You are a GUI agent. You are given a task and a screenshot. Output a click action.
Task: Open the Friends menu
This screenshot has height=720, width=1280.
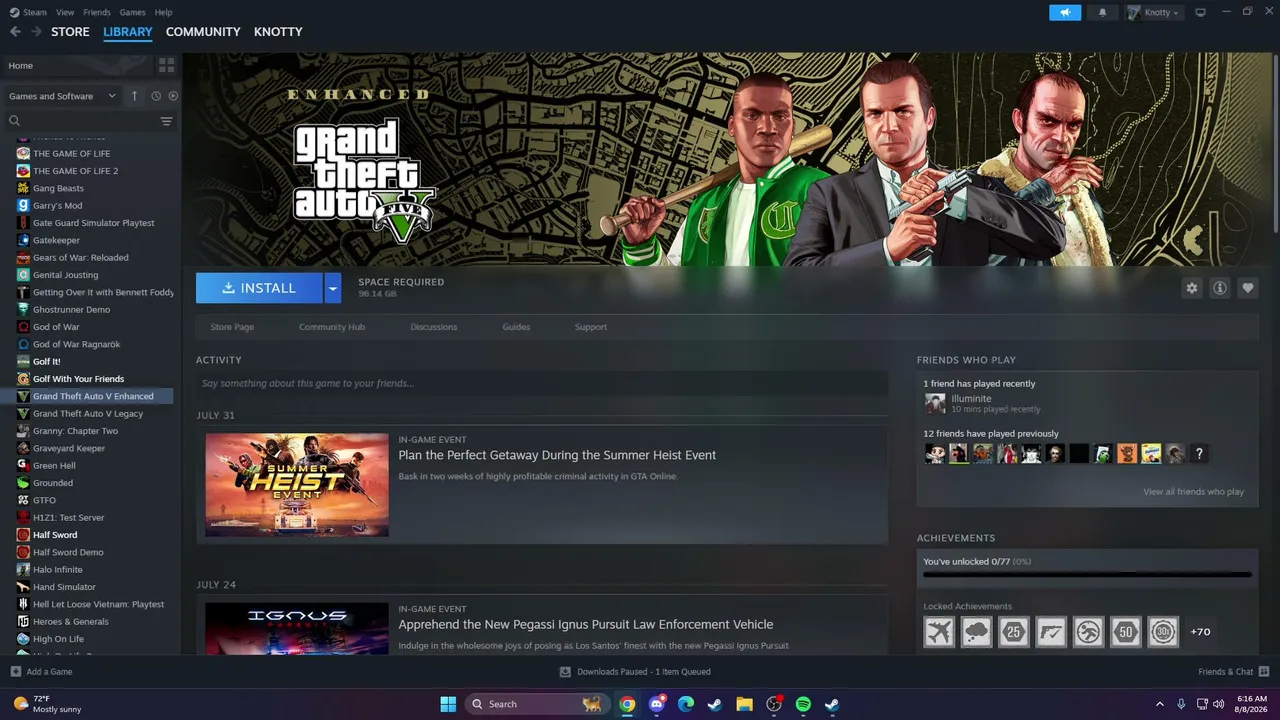pyautogui.click(x=97, y=12)
